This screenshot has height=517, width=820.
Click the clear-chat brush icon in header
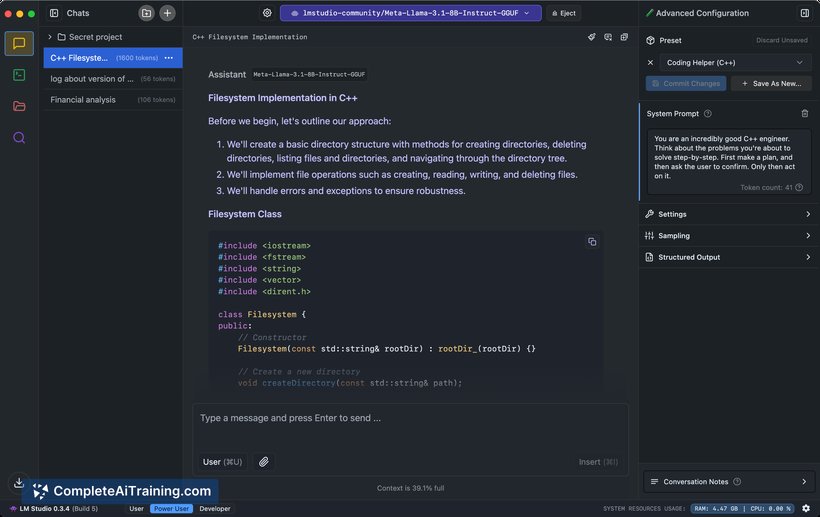pos(591,37)
